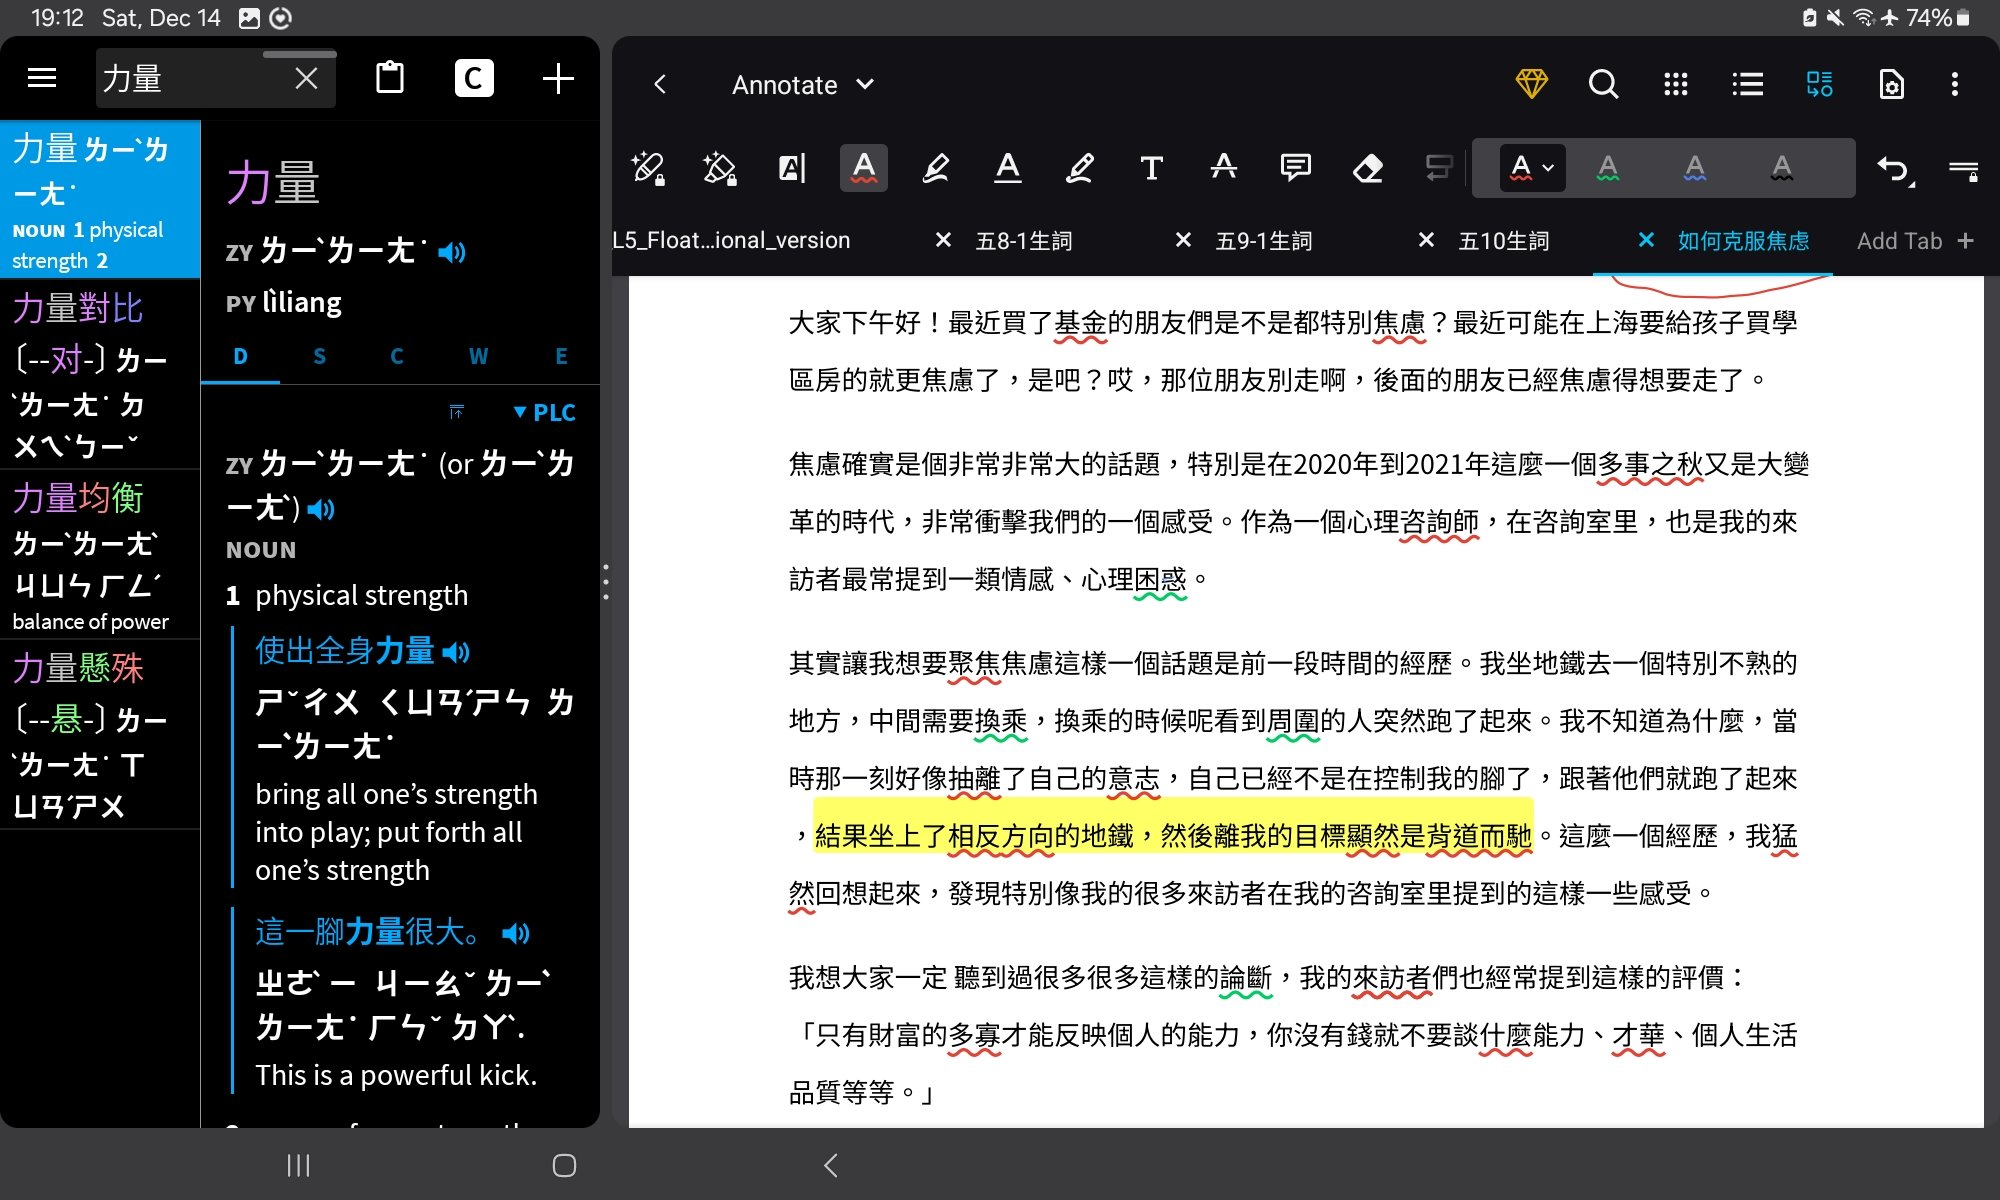Undo the last annotation

(x=1894, y=170)
